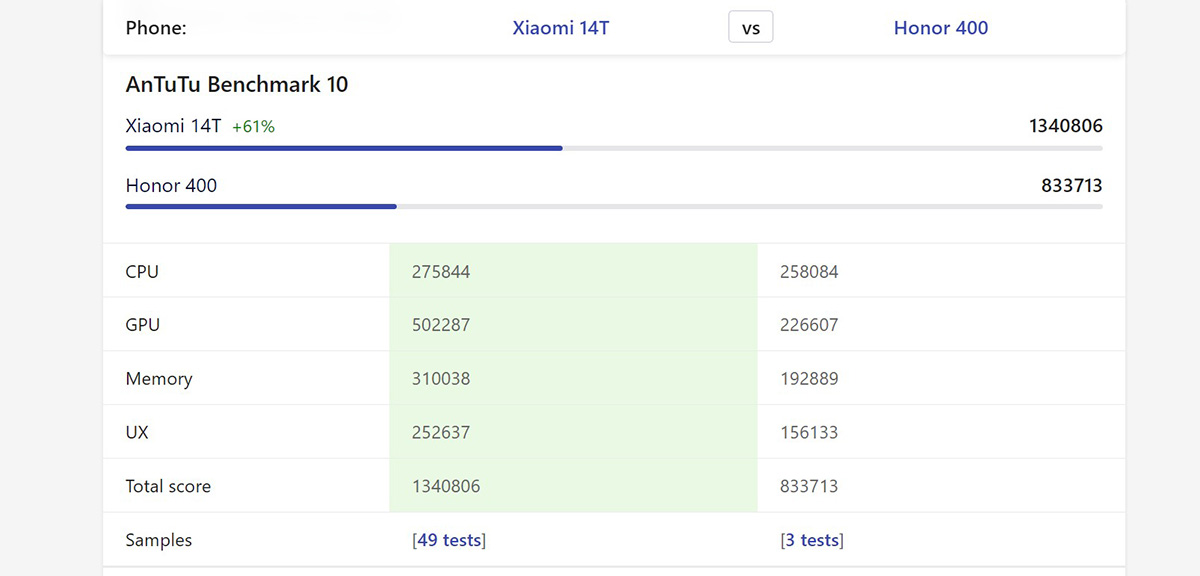The width and height of the screenshot is (1200, 576).
Task: Select Honor total score in table
Action: coord(809,487)
